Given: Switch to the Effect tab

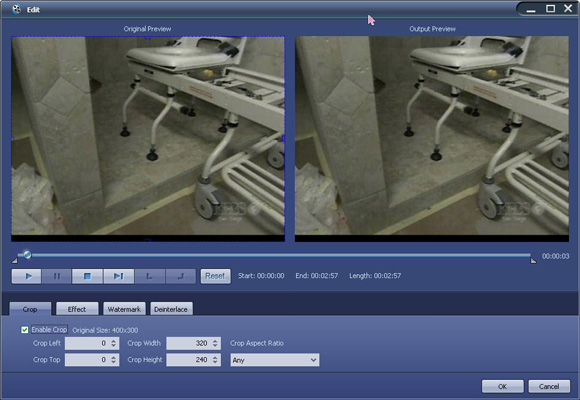Looking at the screenshot, I should click(77, 309).
